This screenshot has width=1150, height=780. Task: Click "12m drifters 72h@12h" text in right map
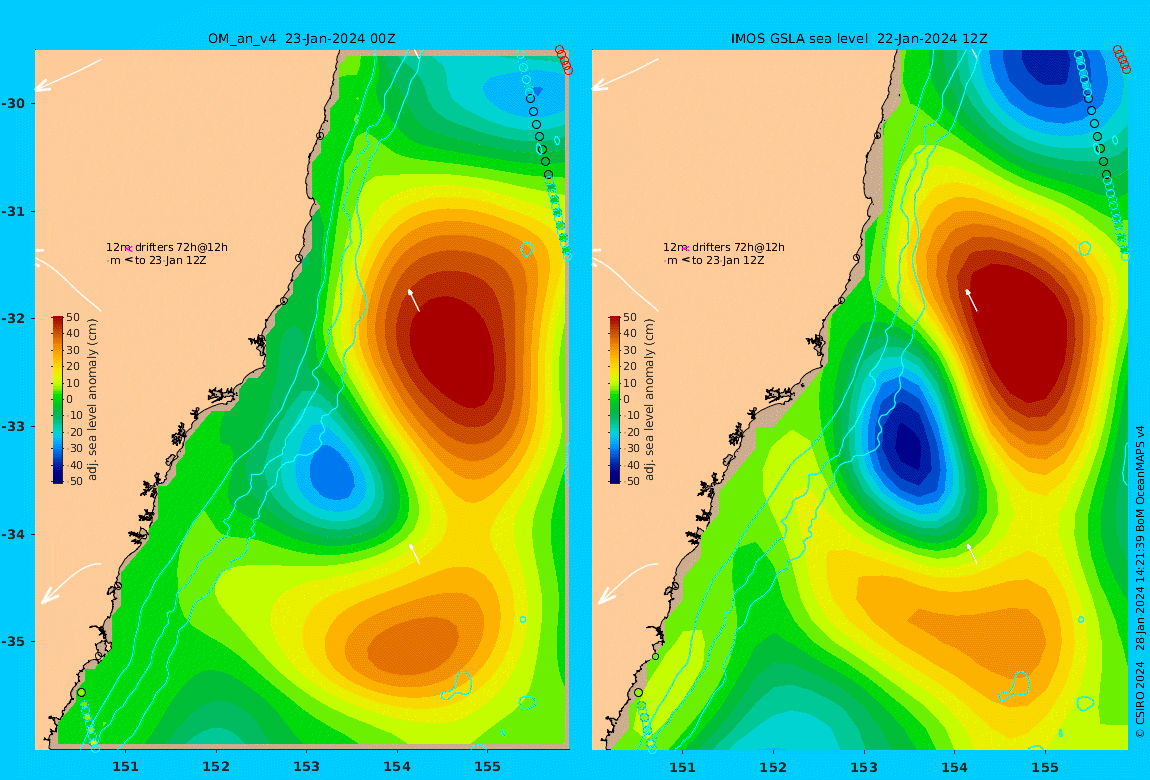pos(724,248)
